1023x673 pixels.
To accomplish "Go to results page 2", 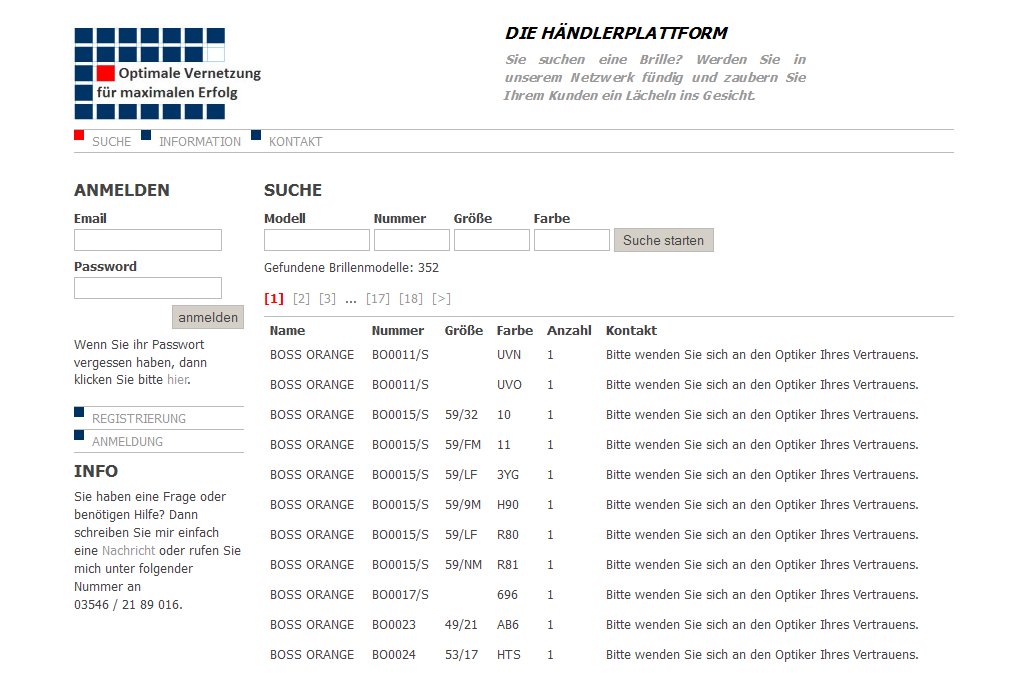I will (x=301, y=299).
